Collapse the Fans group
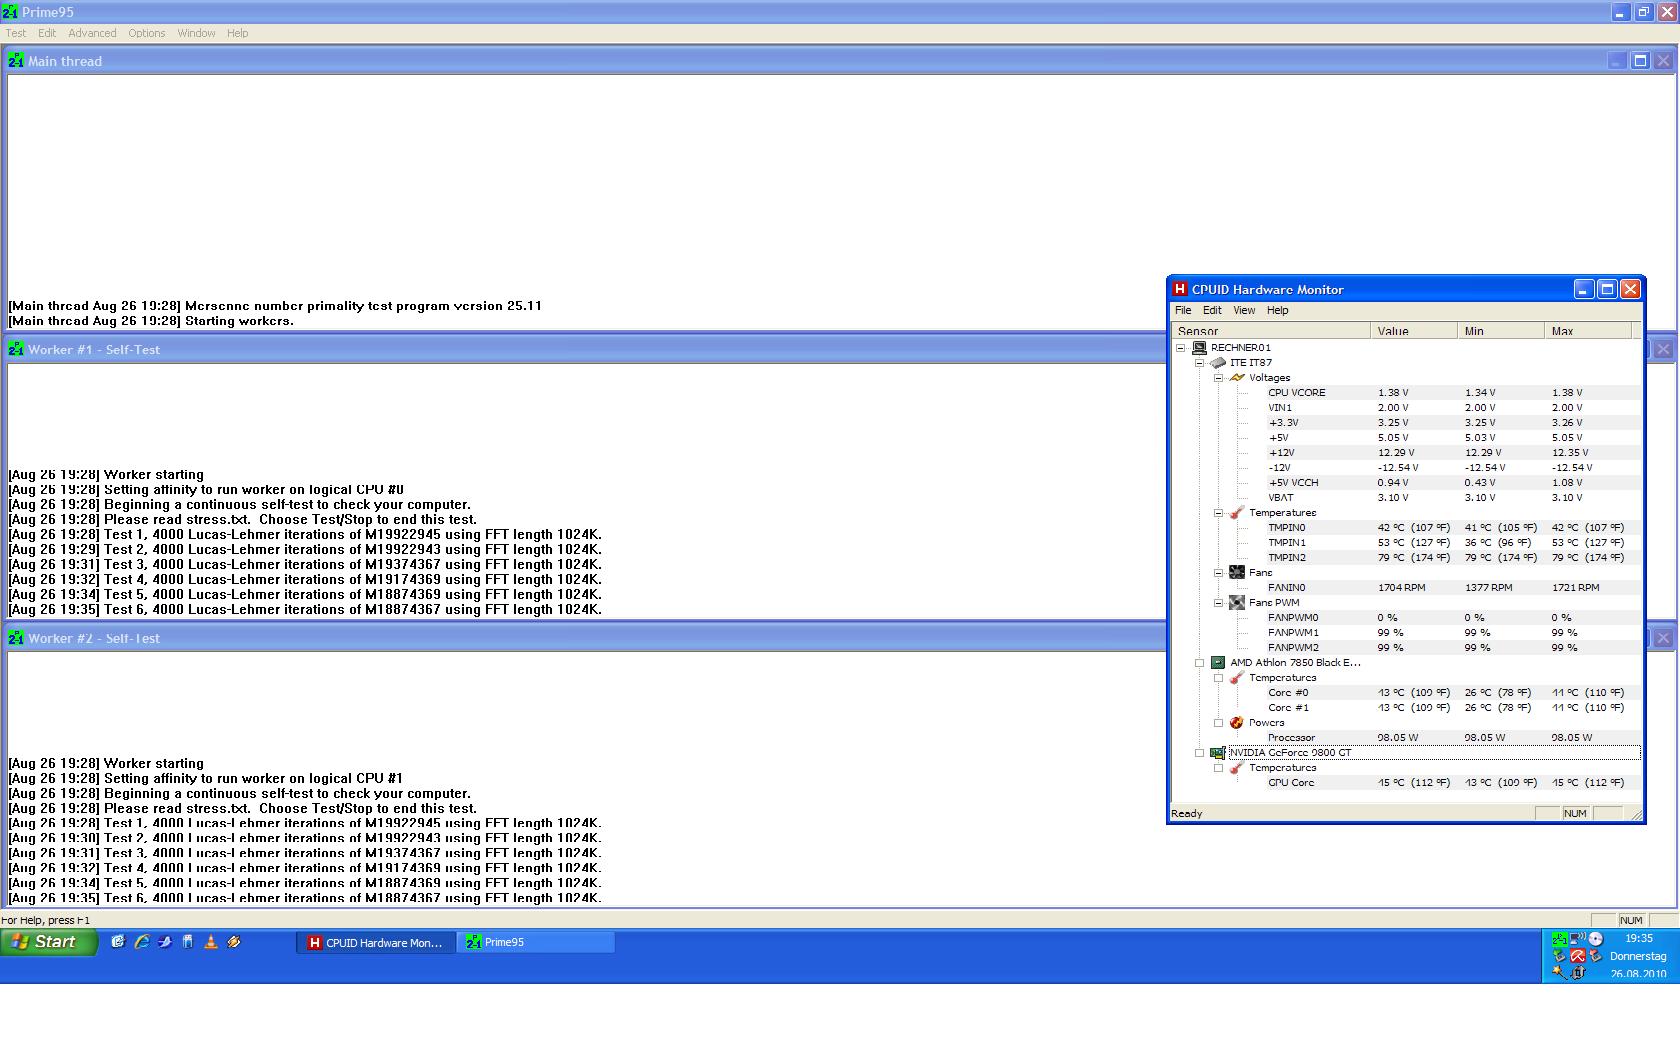 click(1218, 573)
